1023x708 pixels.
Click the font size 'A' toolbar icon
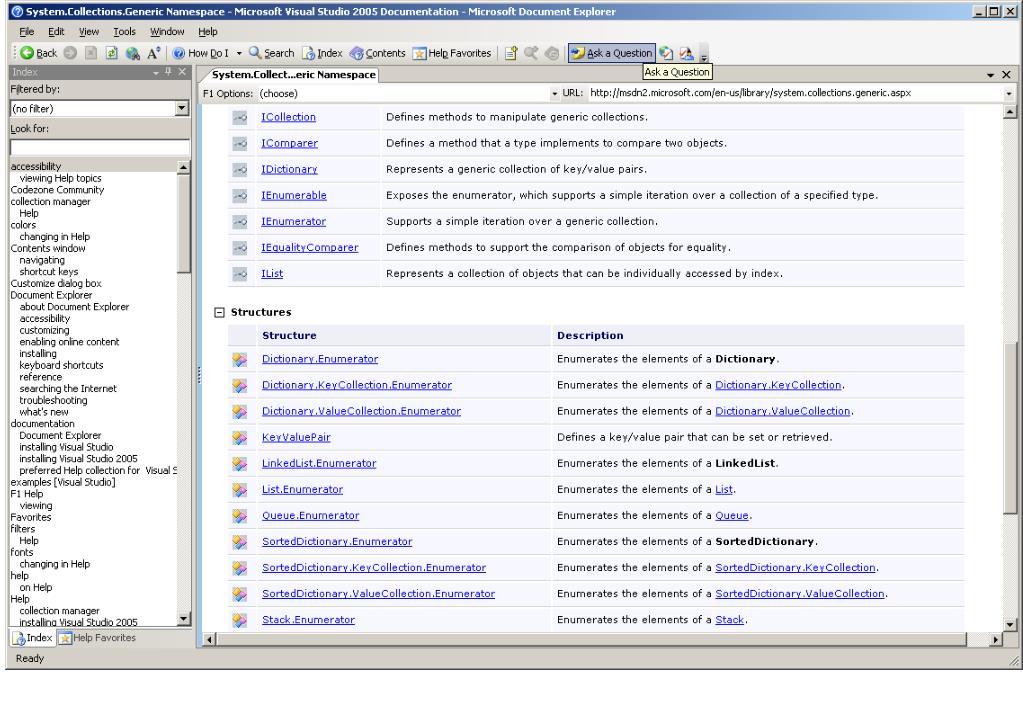153,54
